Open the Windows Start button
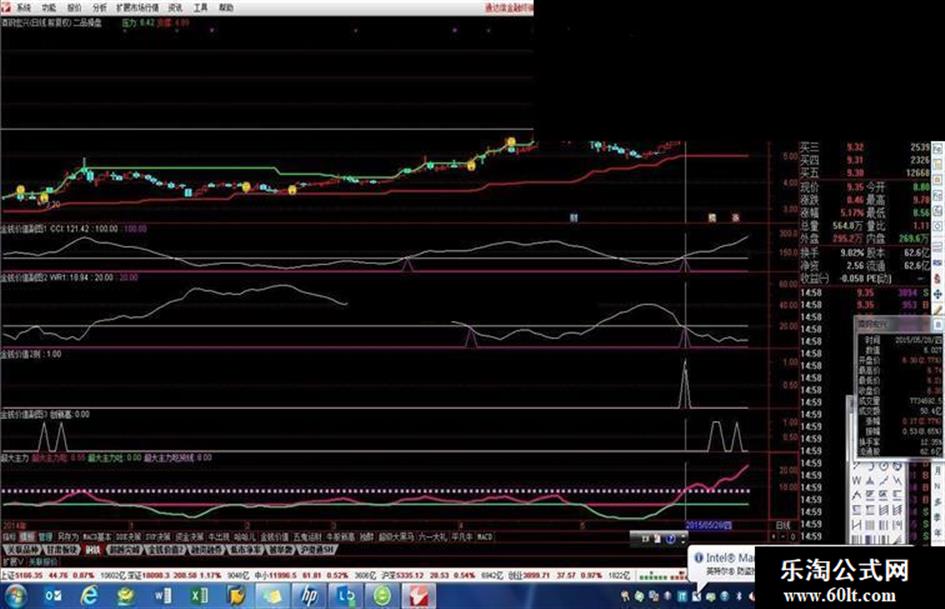The height and width of the screenshot is (609, 945). [15, 596]
